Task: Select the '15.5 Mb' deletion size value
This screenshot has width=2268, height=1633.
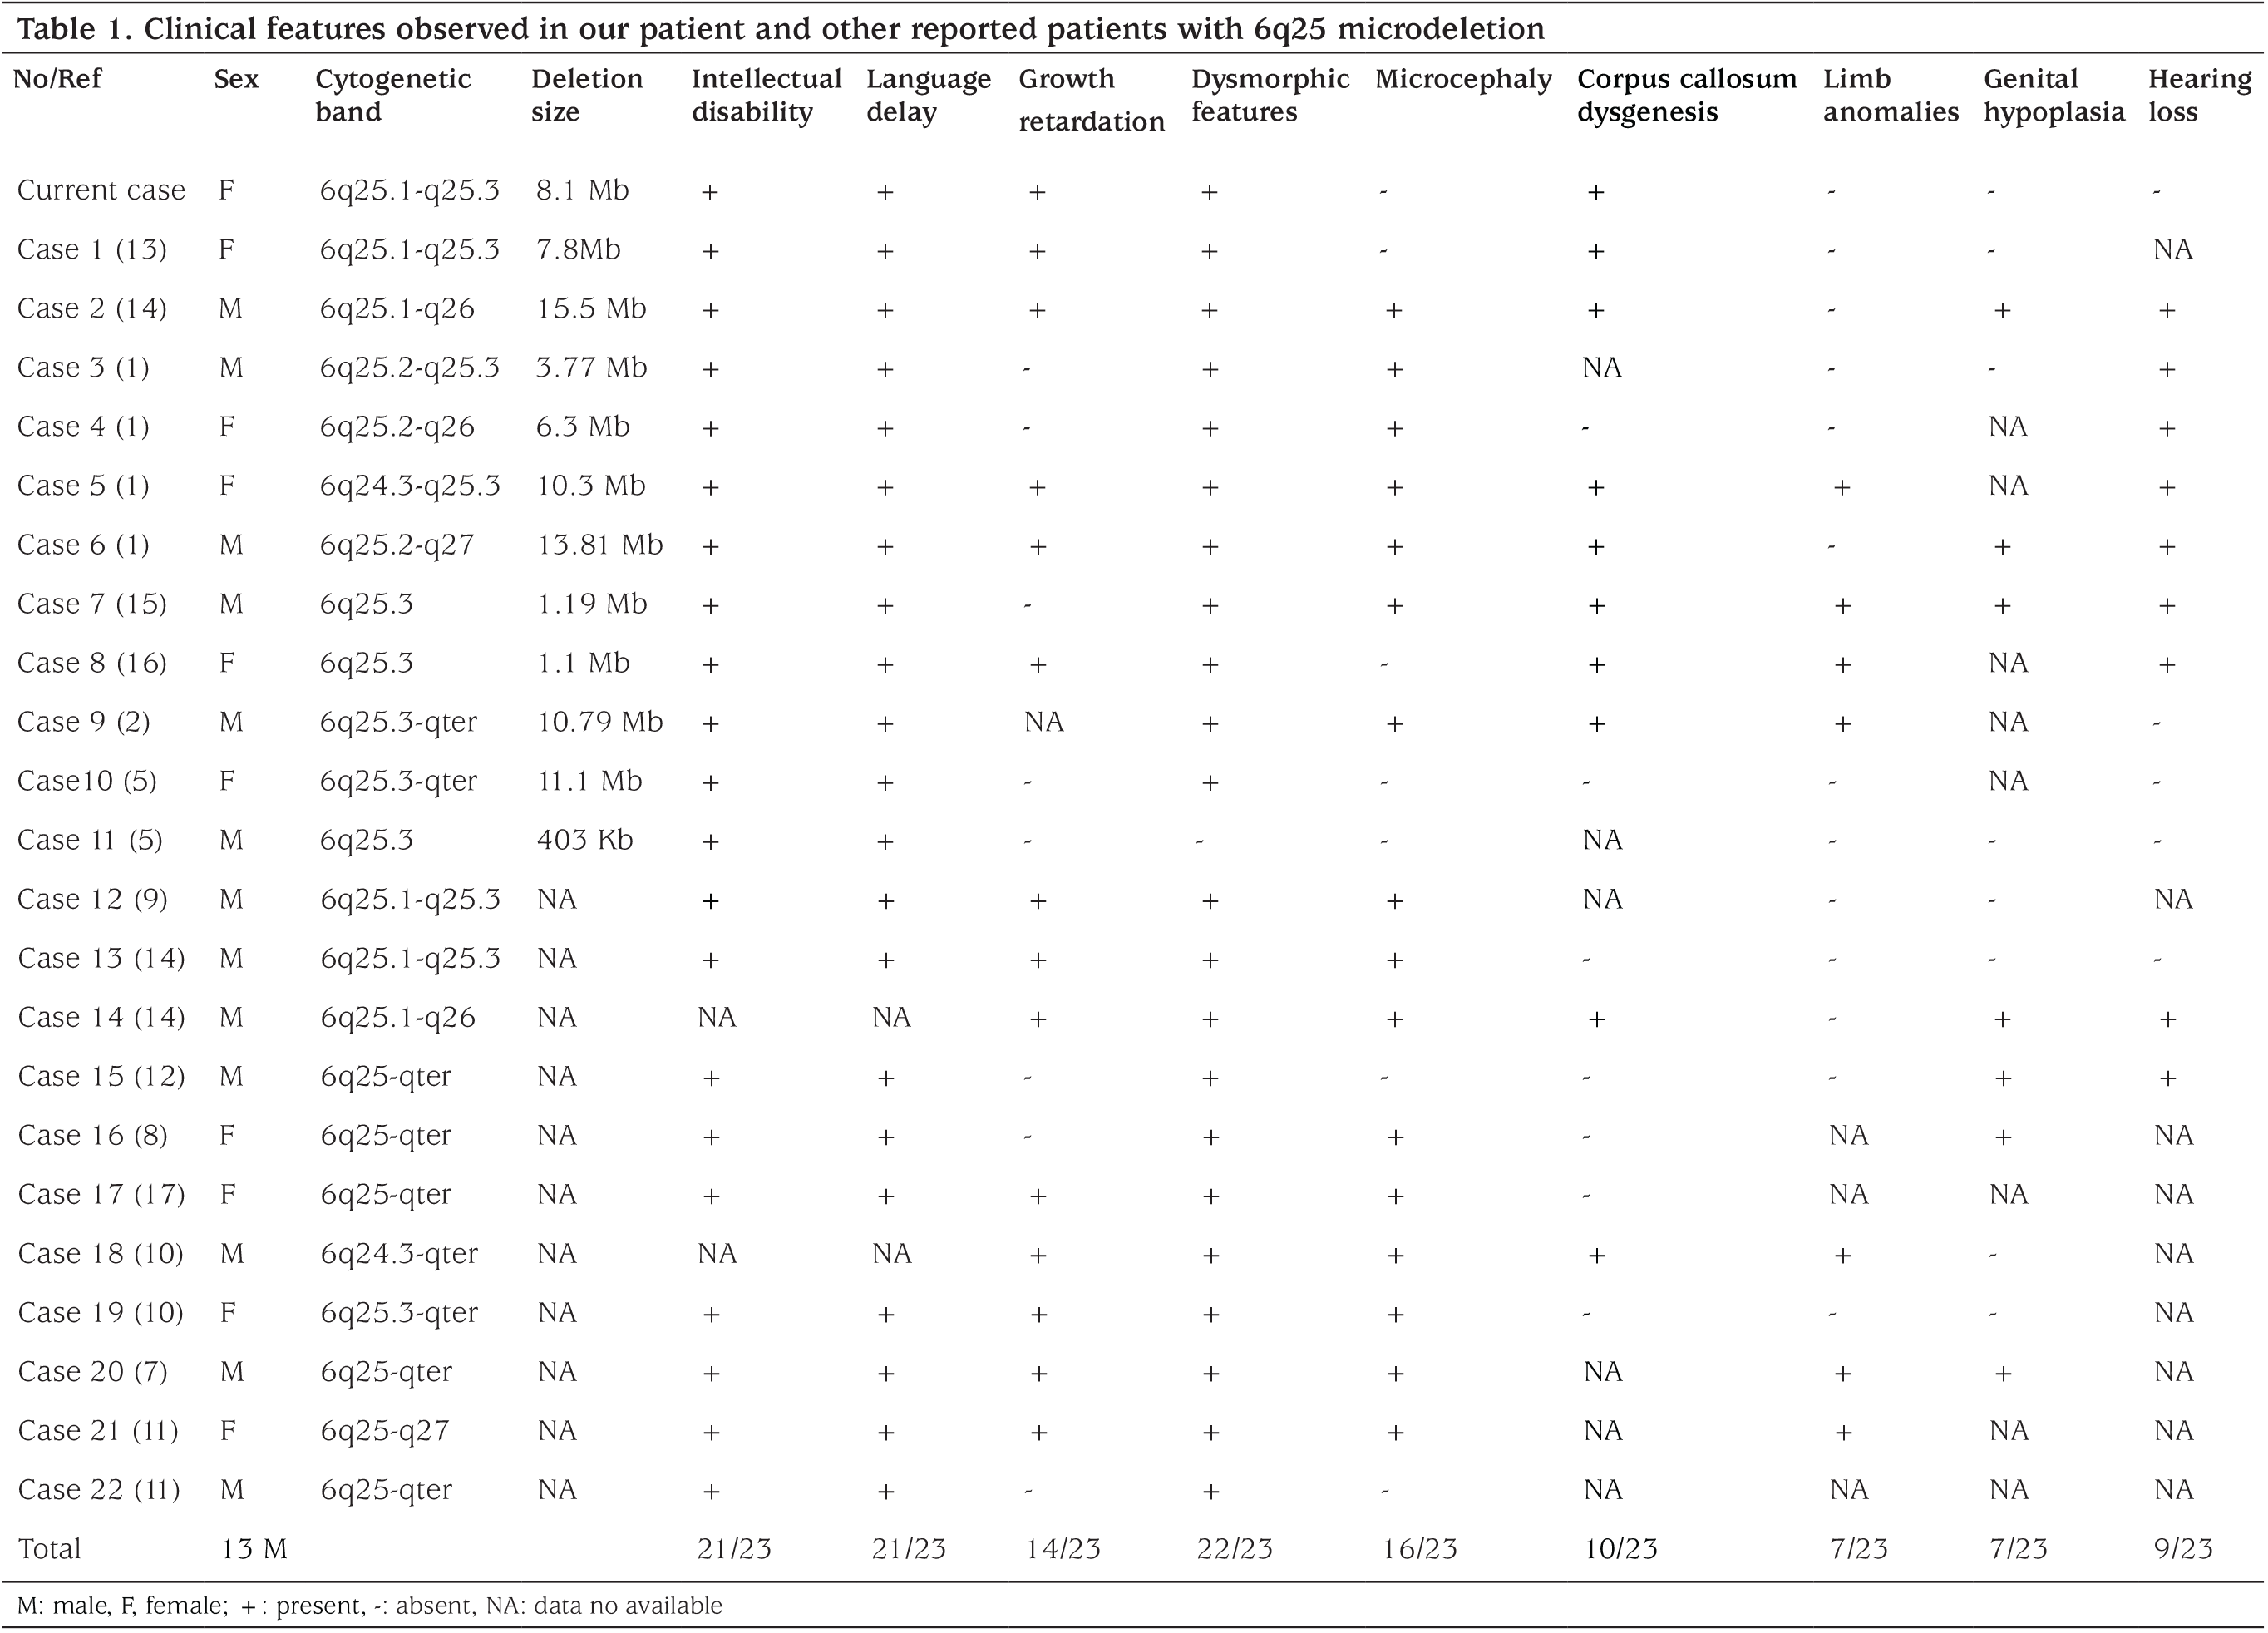Action: [x=591, y=308]
